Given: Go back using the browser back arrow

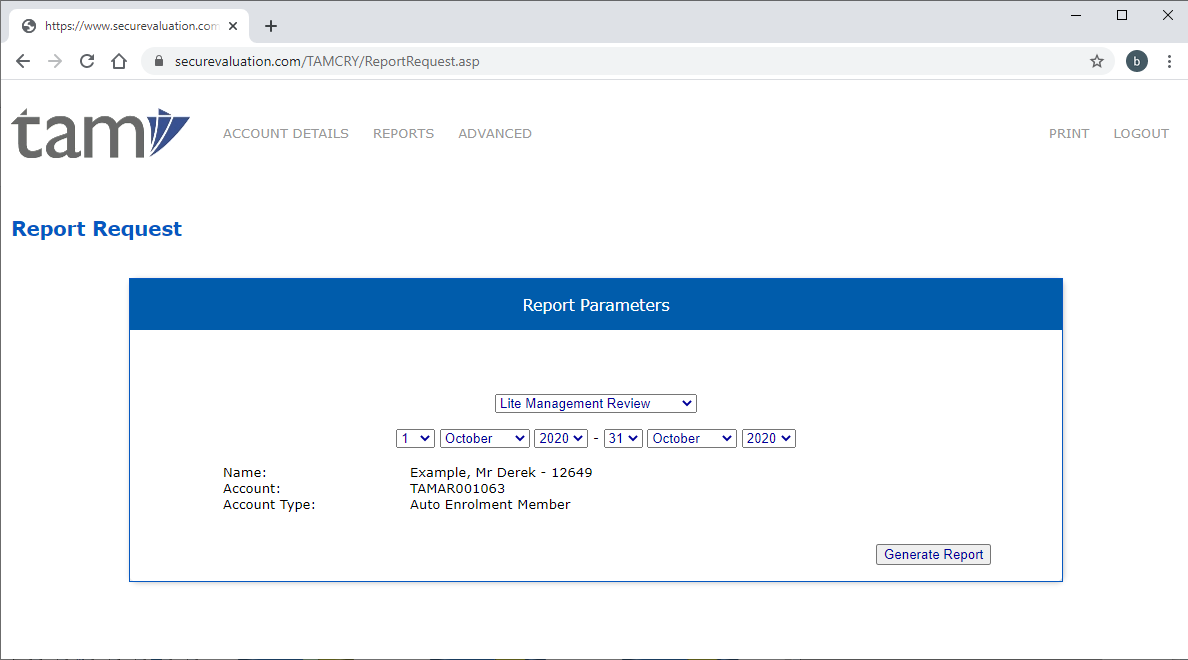Looking at the screenshot, I should point(23,61).
